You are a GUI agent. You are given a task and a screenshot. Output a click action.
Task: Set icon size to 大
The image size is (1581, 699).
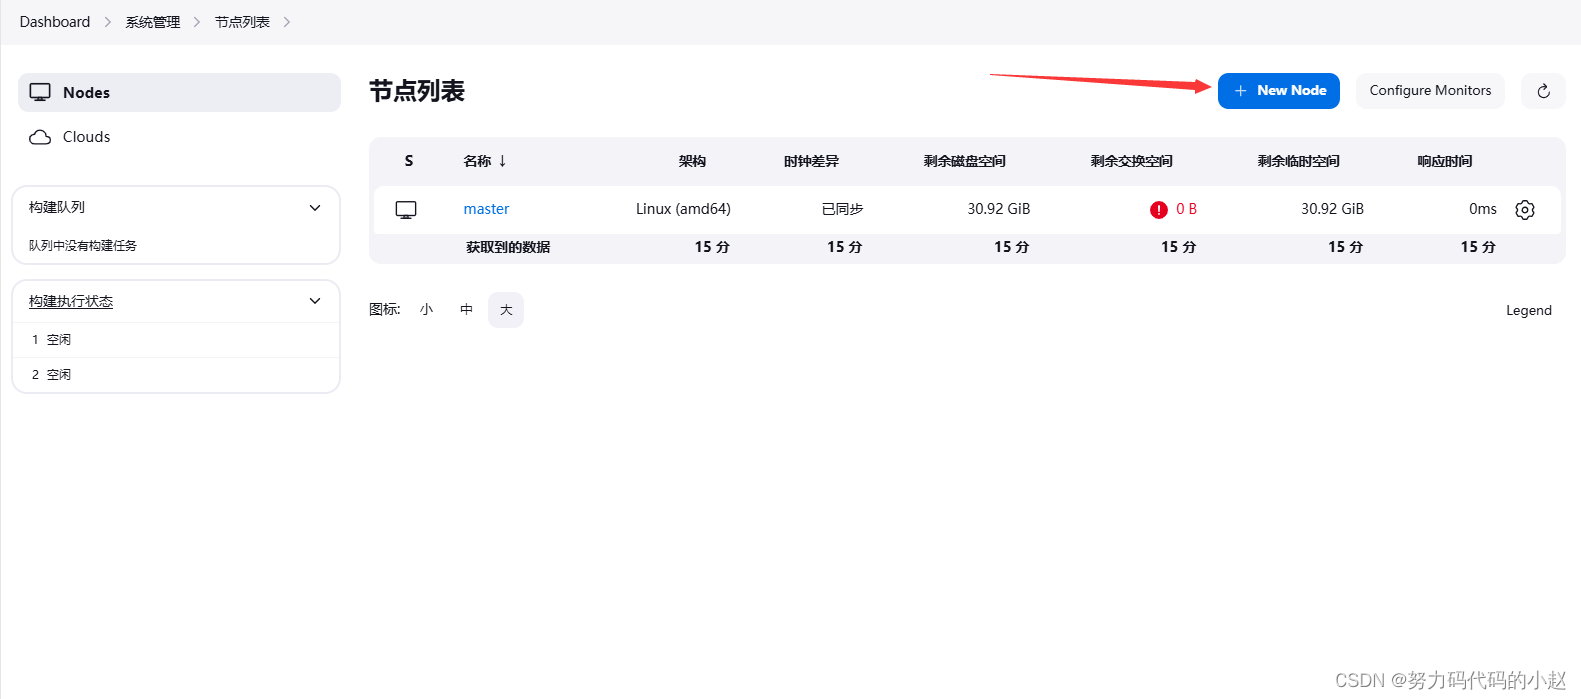point(506,310)
